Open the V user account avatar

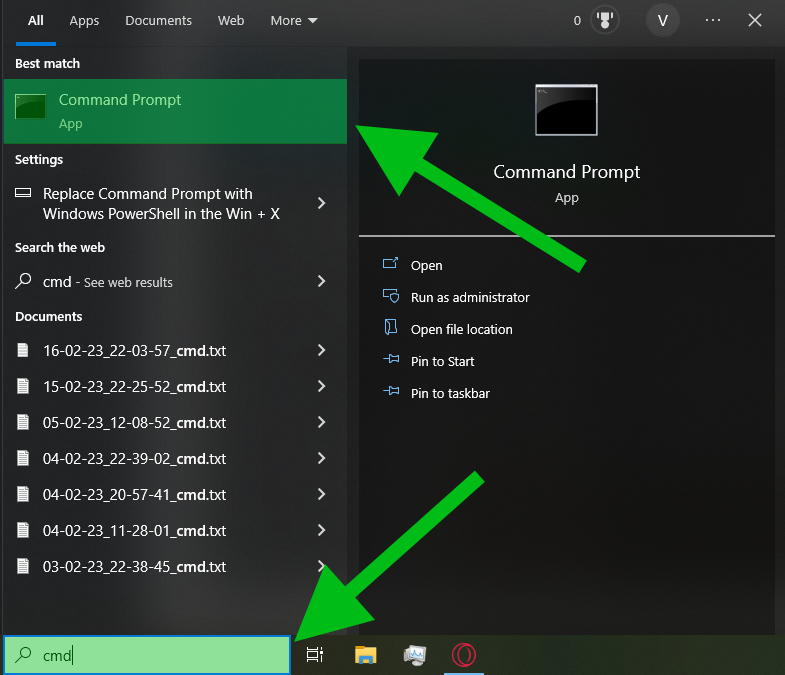click(662, 21)
